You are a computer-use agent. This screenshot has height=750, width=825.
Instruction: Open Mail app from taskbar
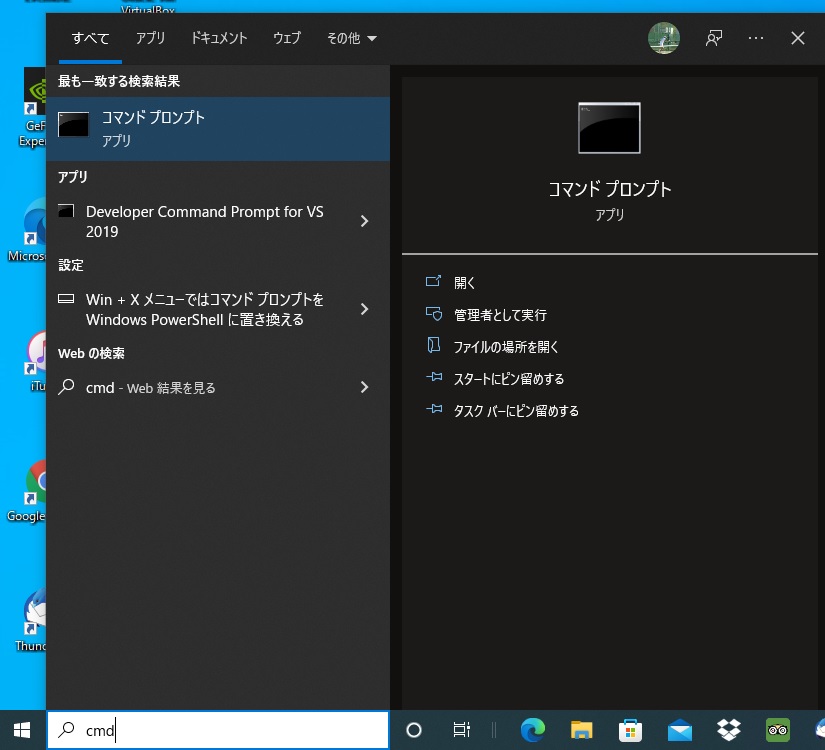click(x=679, y=730)
